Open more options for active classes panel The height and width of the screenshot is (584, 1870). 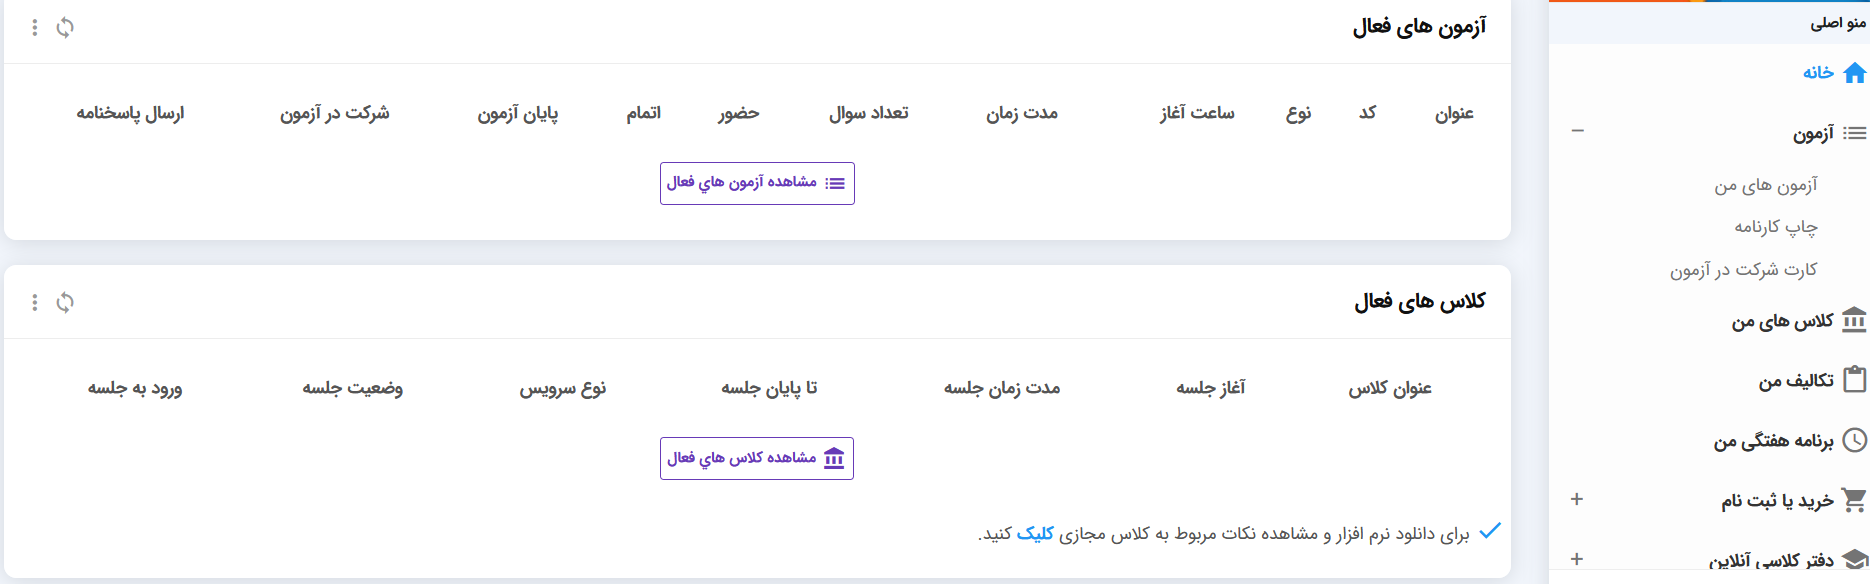click(35, 302)
